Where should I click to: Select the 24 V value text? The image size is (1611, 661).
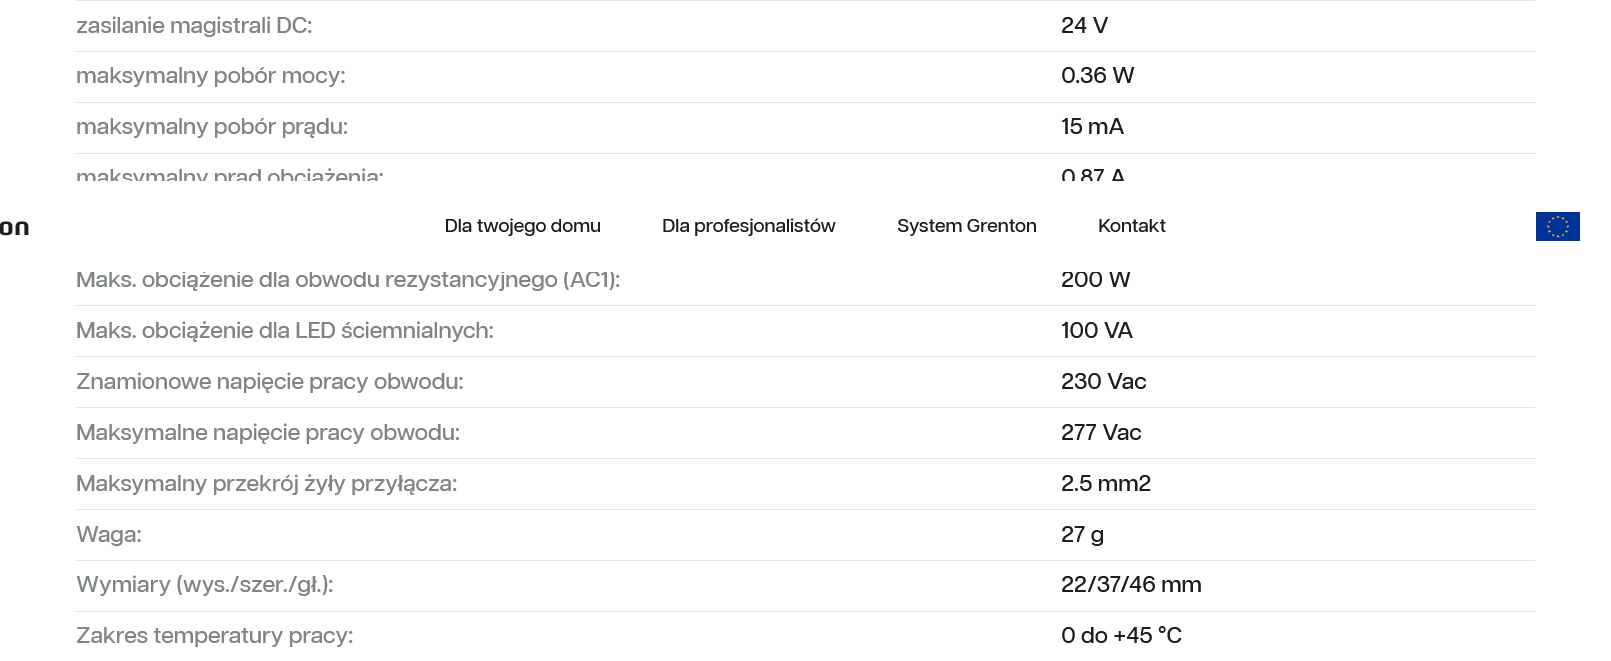tap(1084, 26)
